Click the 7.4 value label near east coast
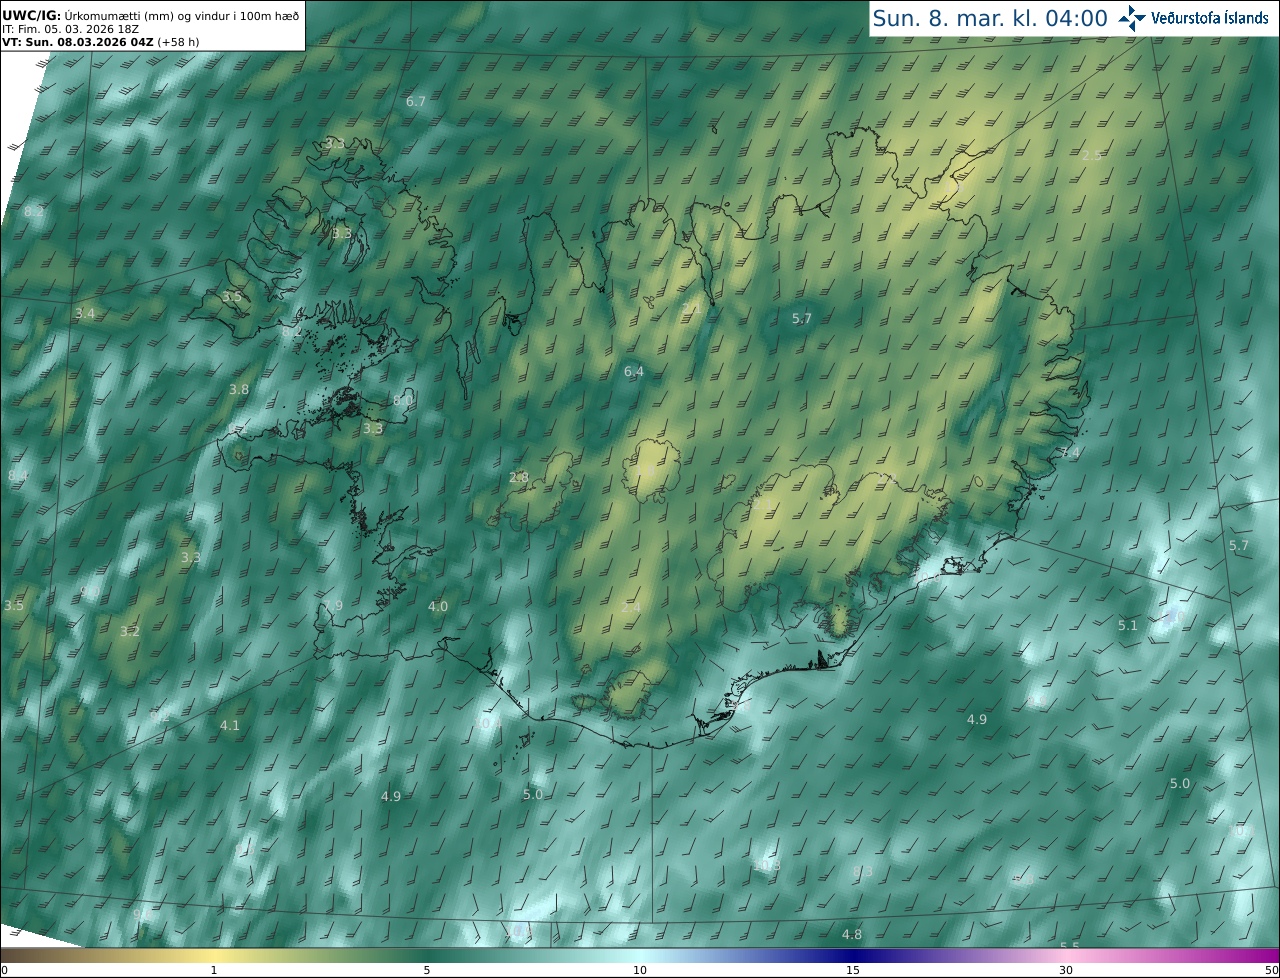Screen dimensions: 1280x978 coord(1070,453)
